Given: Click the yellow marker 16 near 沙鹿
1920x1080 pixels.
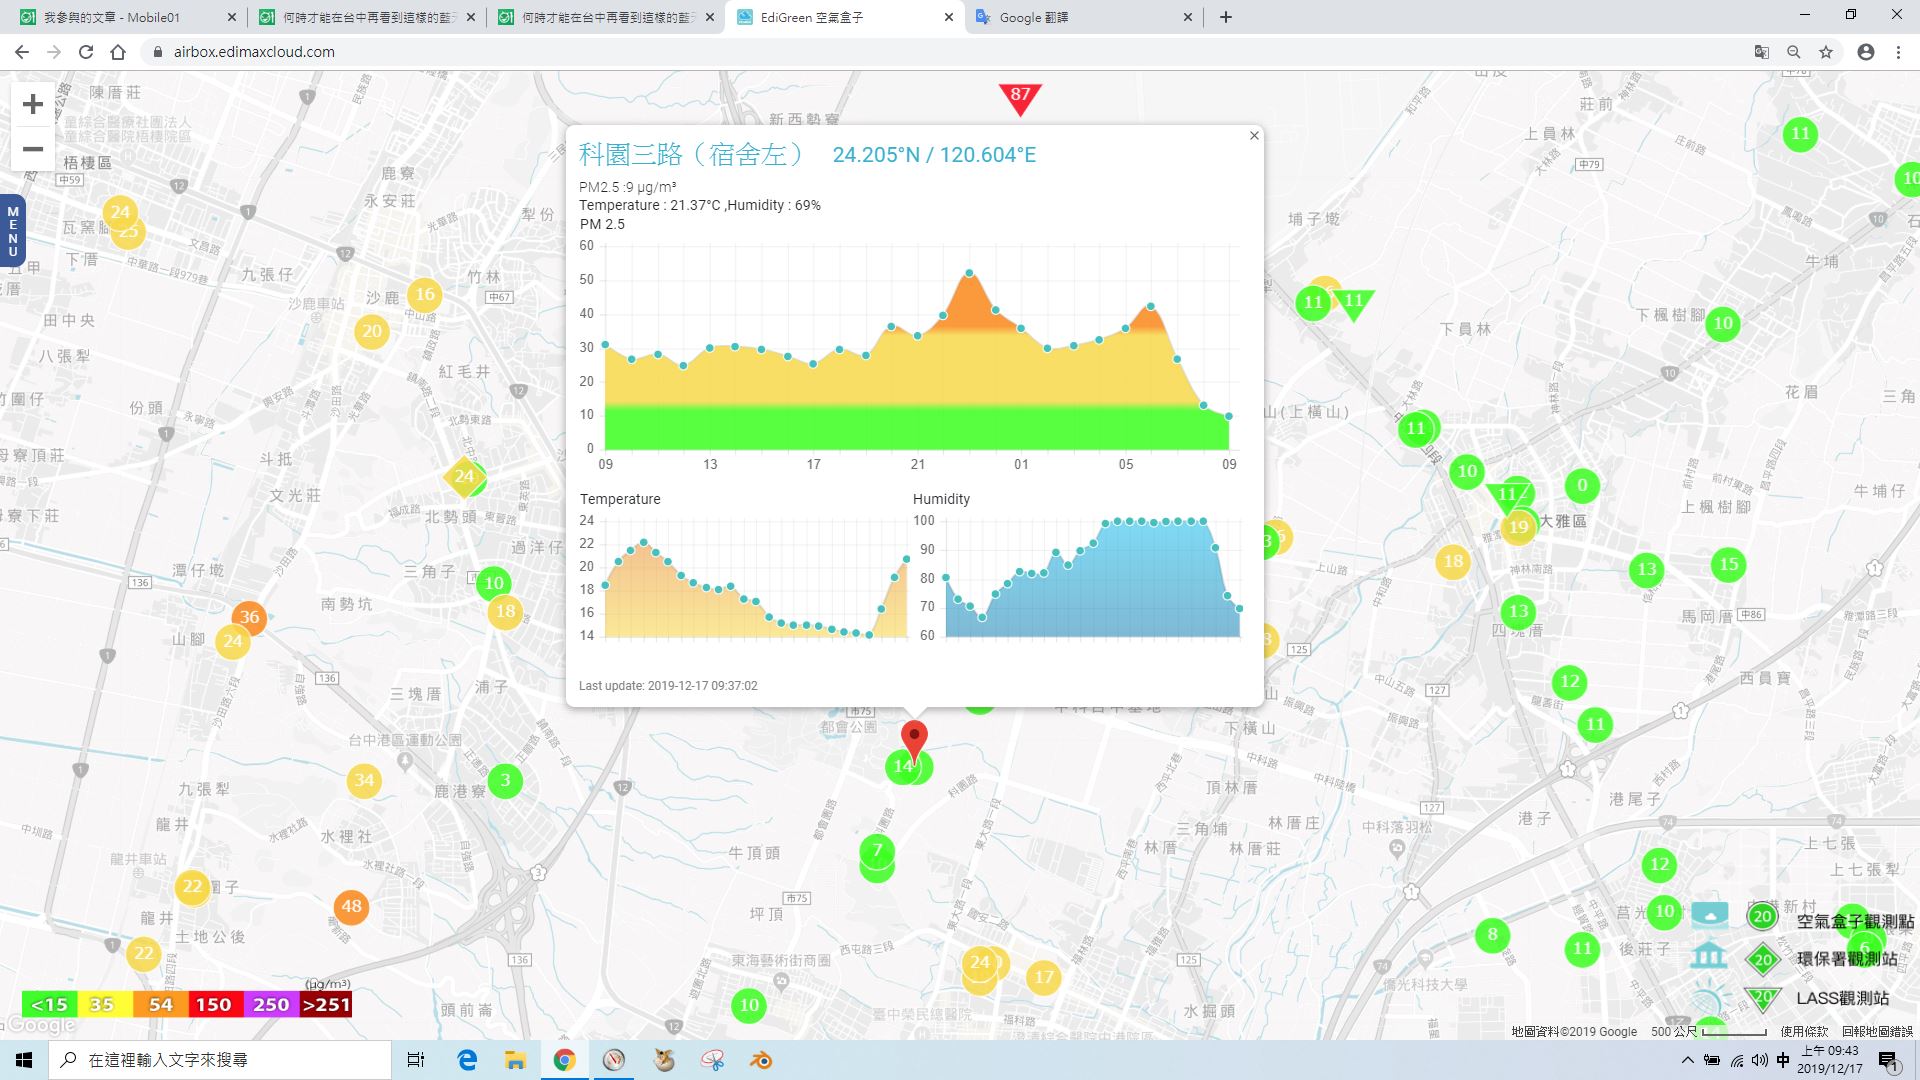Looking at the screenshot, I should [425, 294].
